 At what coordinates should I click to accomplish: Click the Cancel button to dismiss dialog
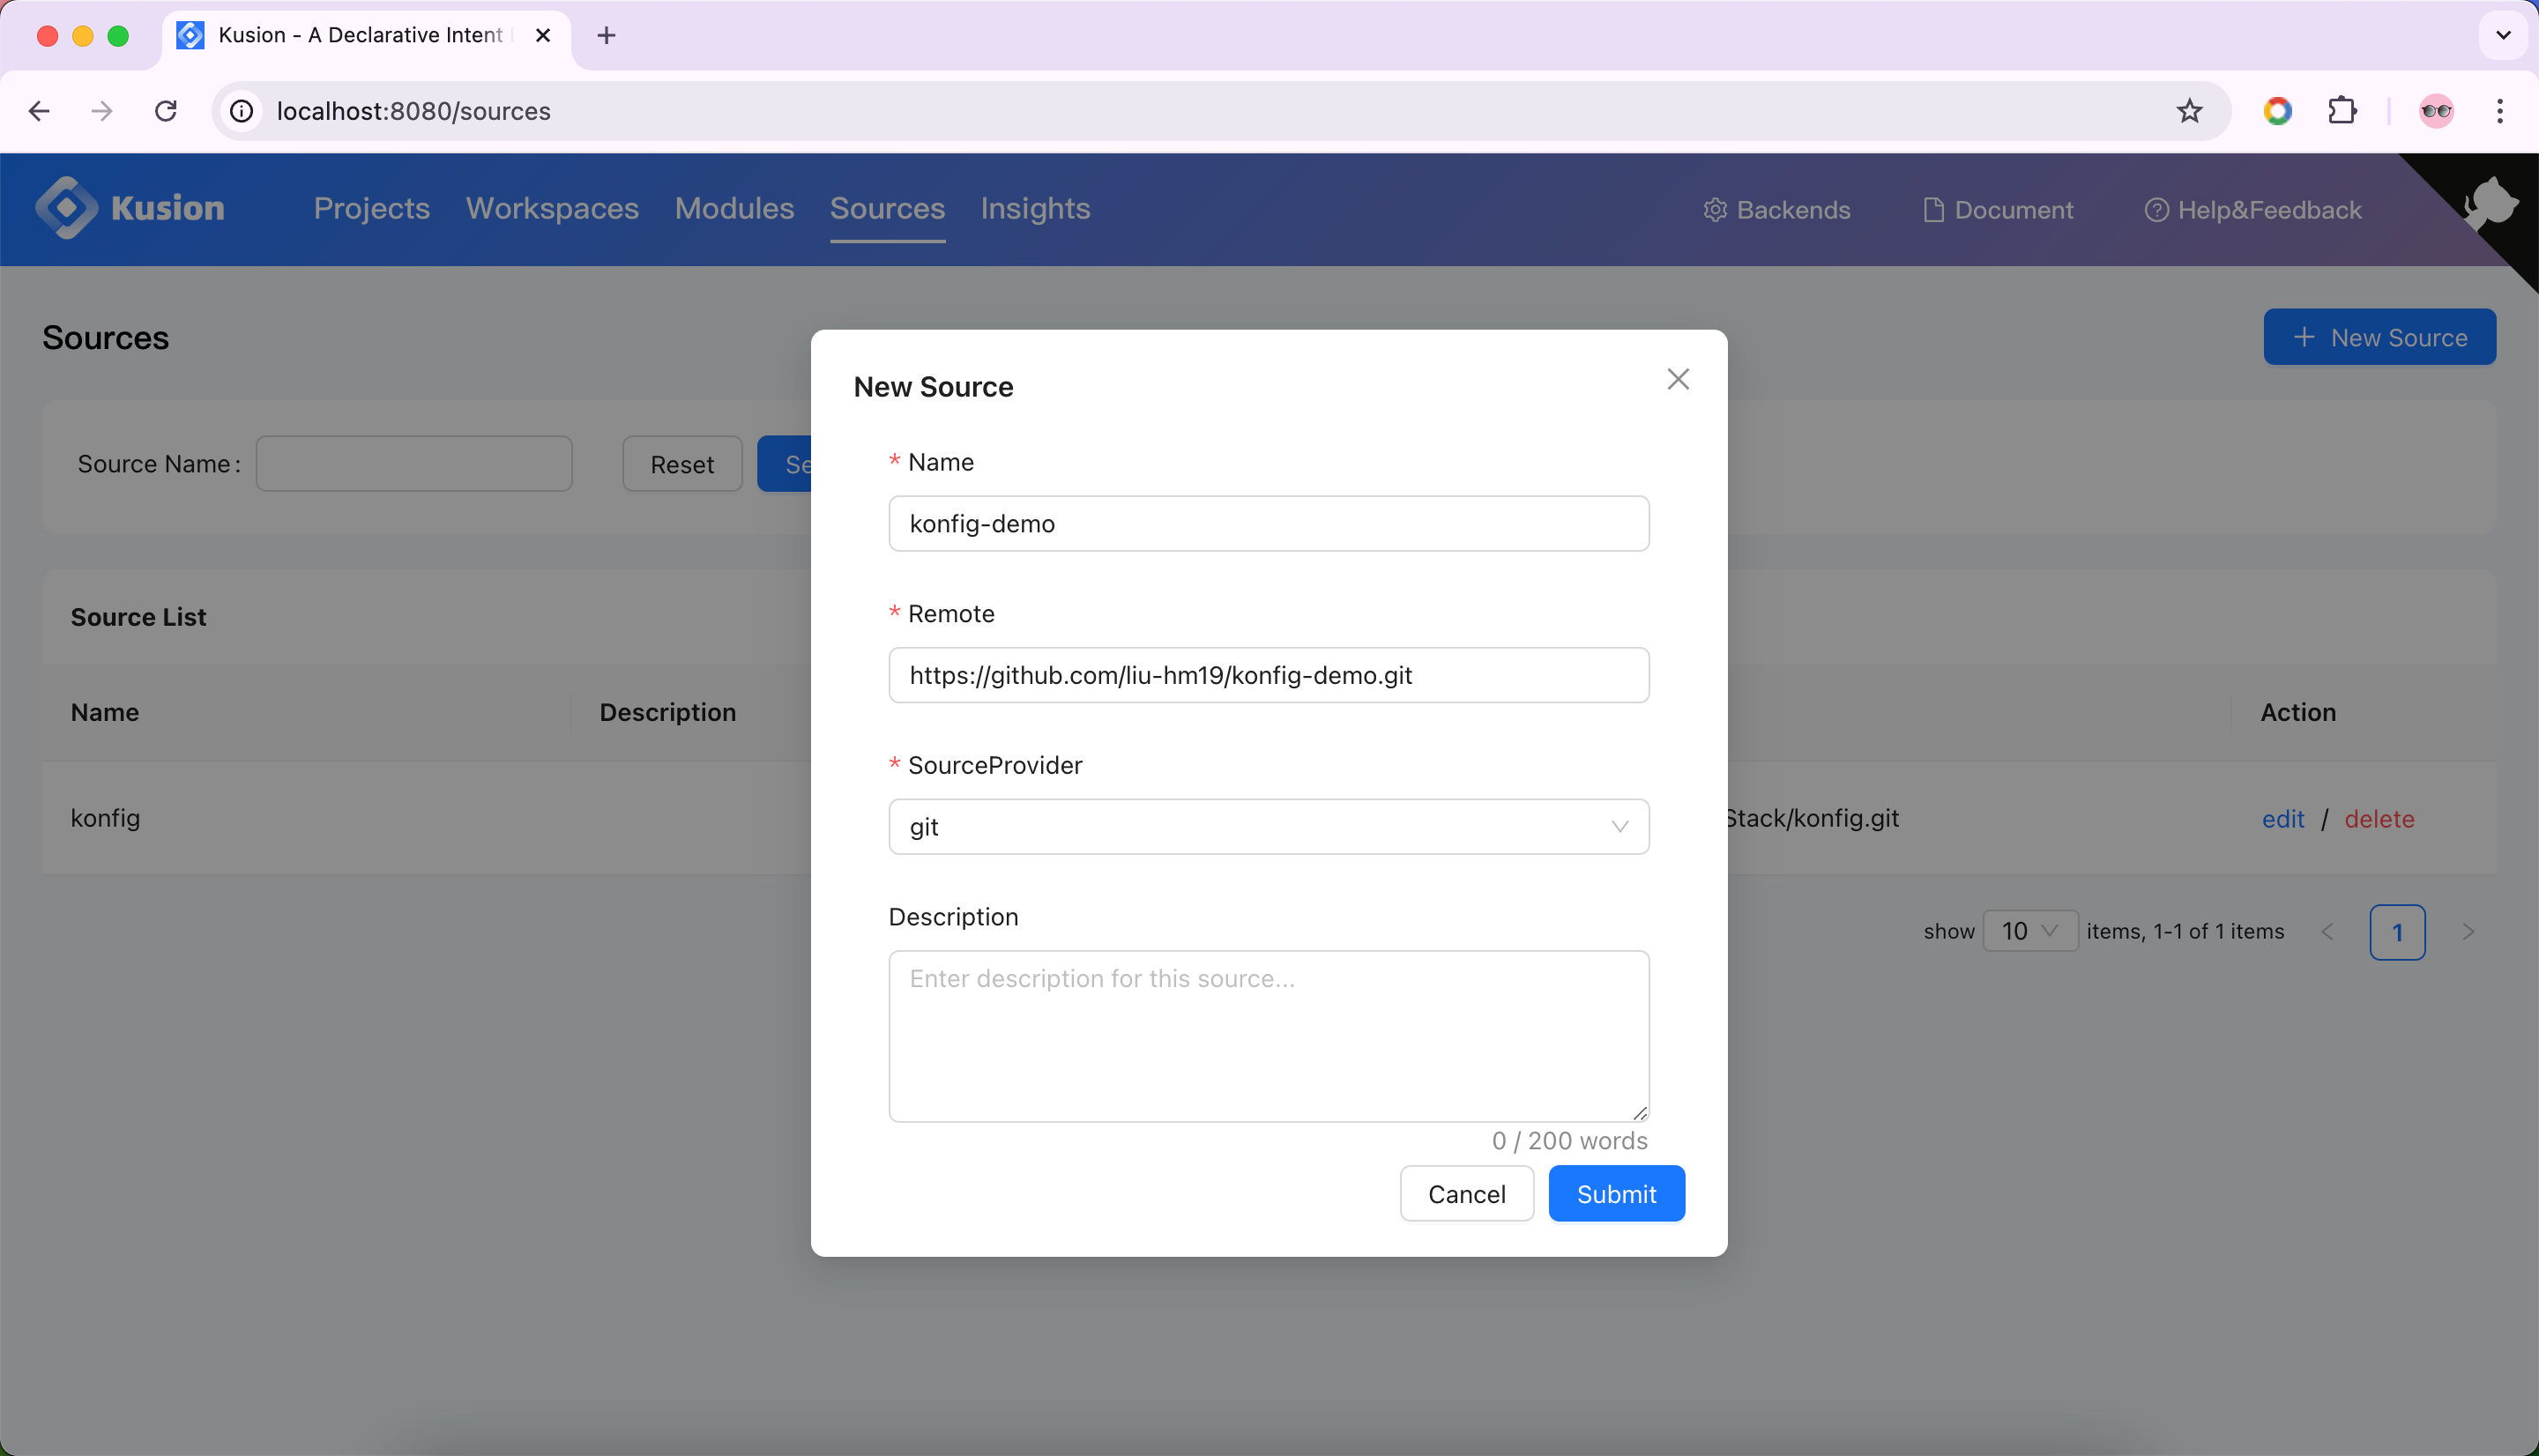point(1467,1192)
